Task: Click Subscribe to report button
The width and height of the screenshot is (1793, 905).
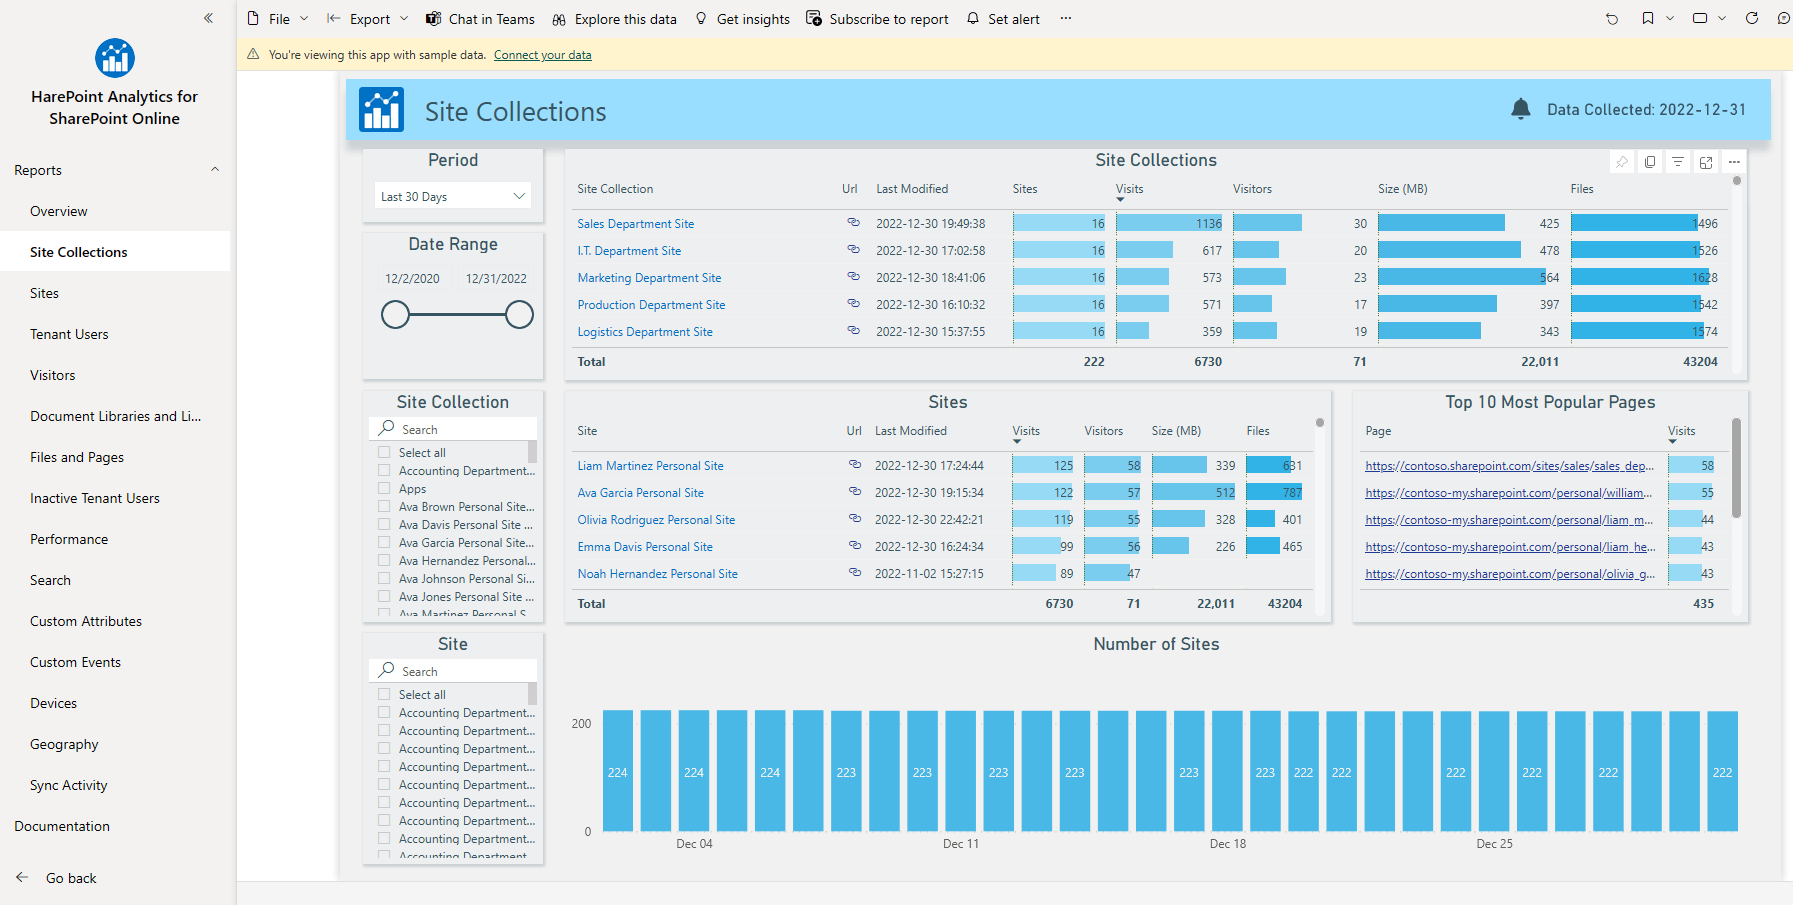Action: [x=877, y=19]
